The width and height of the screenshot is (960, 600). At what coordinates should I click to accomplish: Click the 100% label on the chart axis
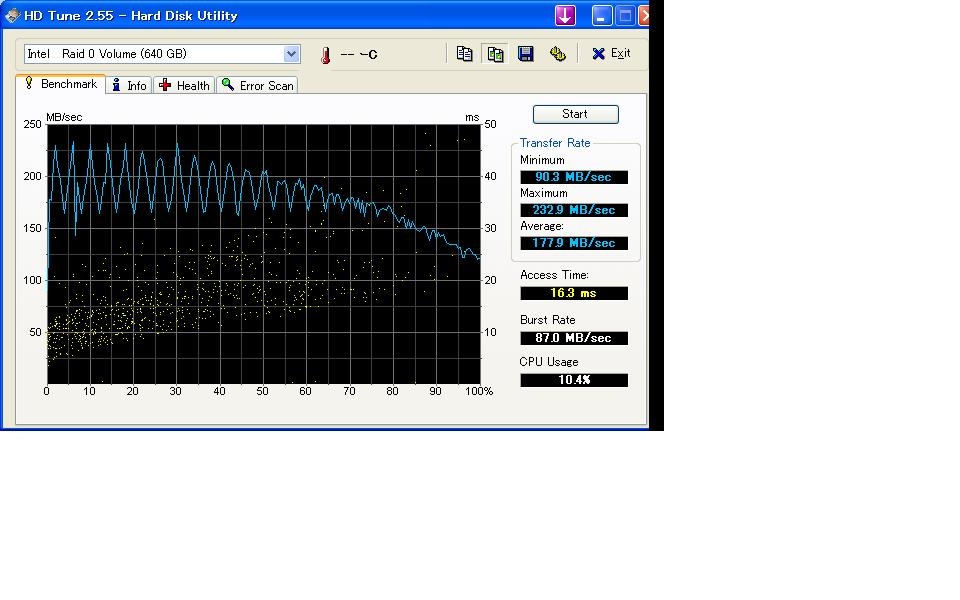tap(479, 391)
